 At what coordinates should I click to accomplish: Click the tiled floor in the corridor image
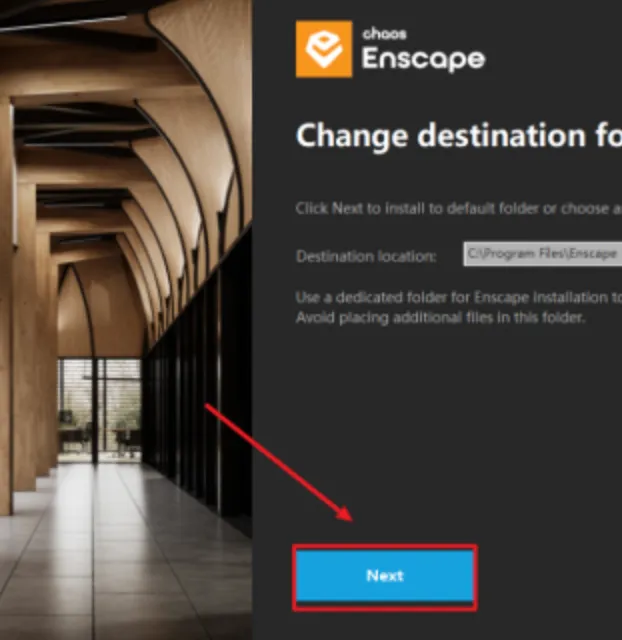point(122,563)
